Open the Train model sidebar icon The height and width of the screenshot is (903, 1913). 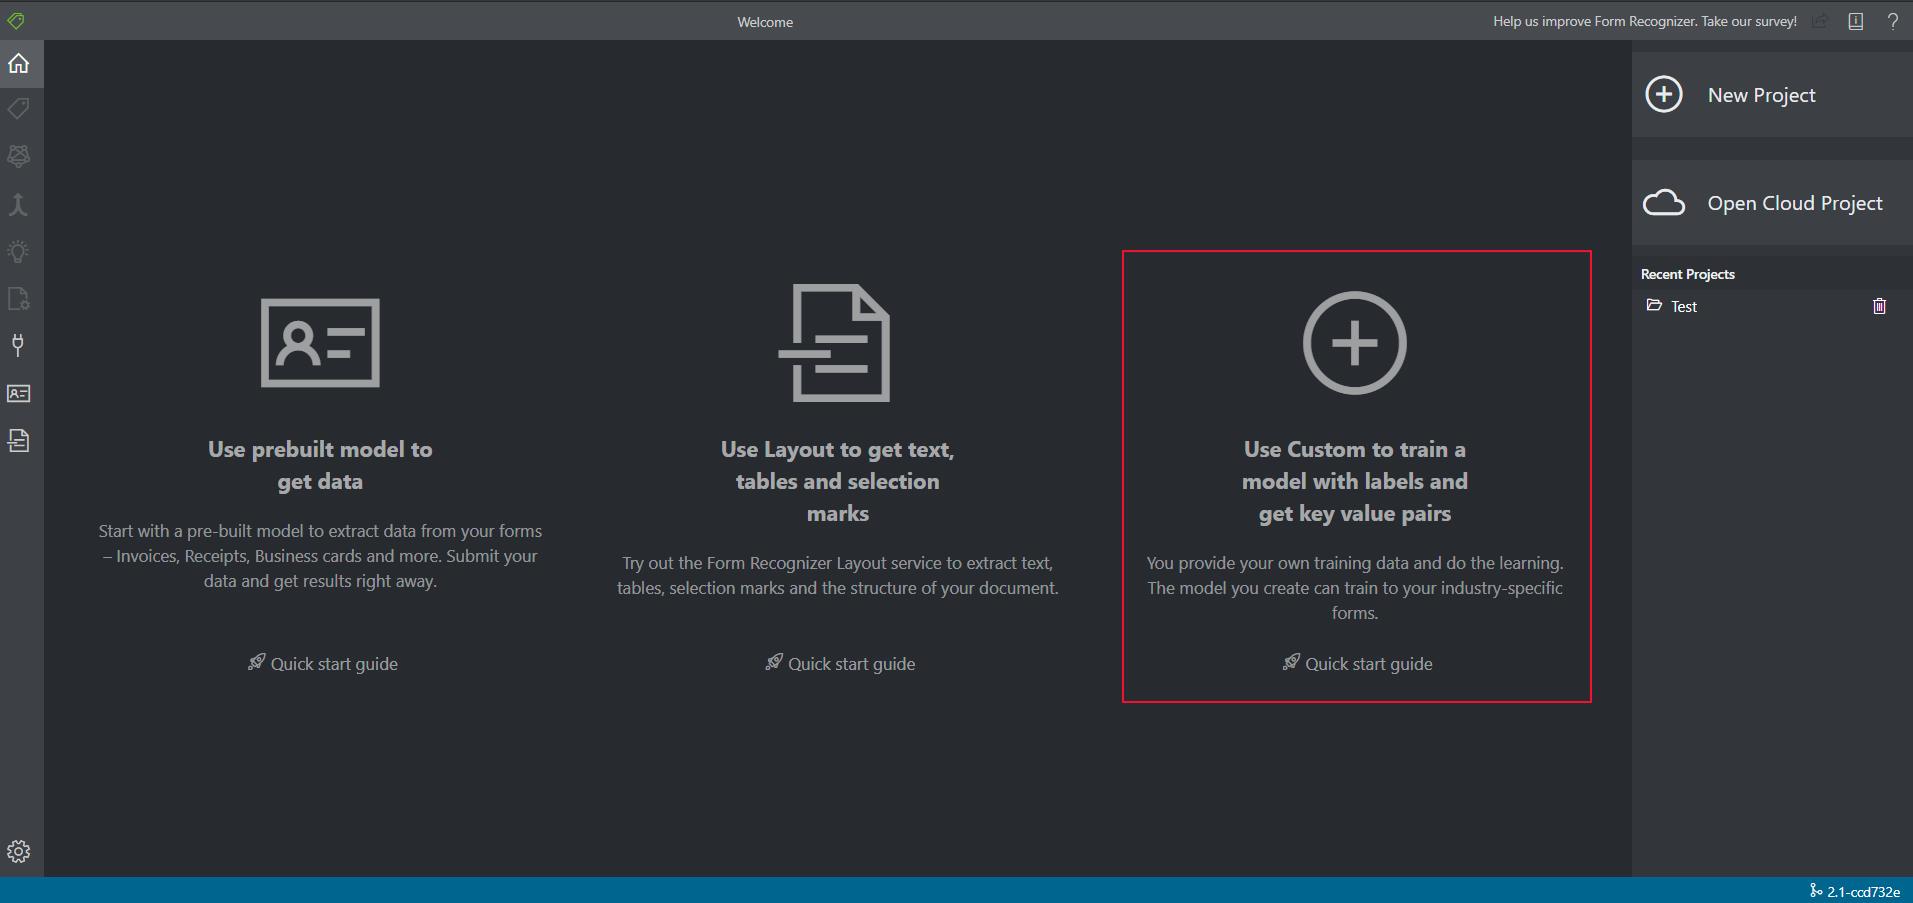19,156
